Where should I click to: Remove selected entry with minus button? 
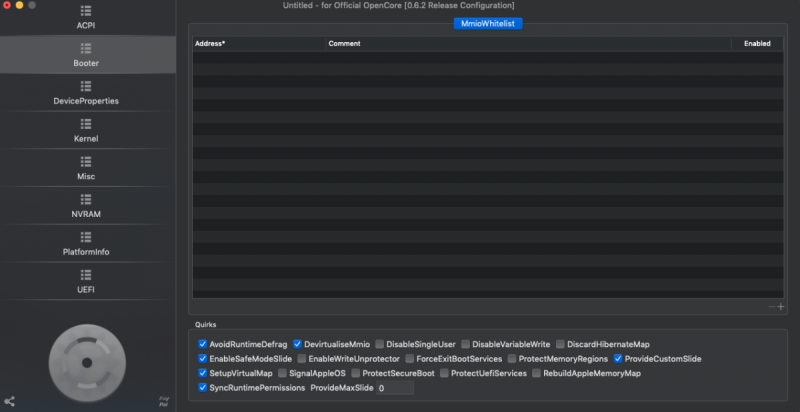click(771, 306)
